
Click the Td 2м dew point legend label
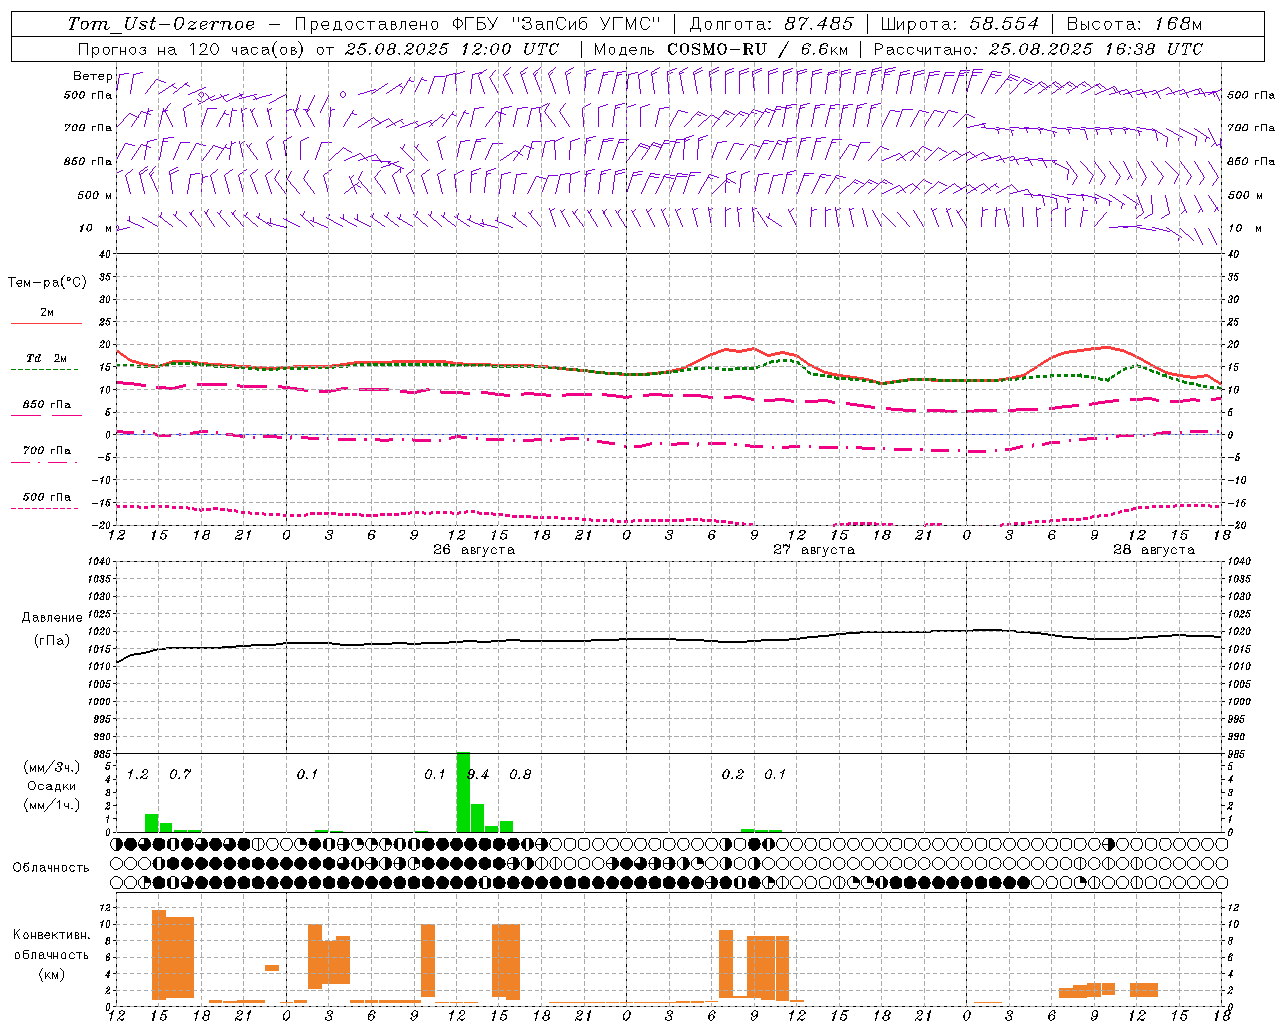click(46, 358)
